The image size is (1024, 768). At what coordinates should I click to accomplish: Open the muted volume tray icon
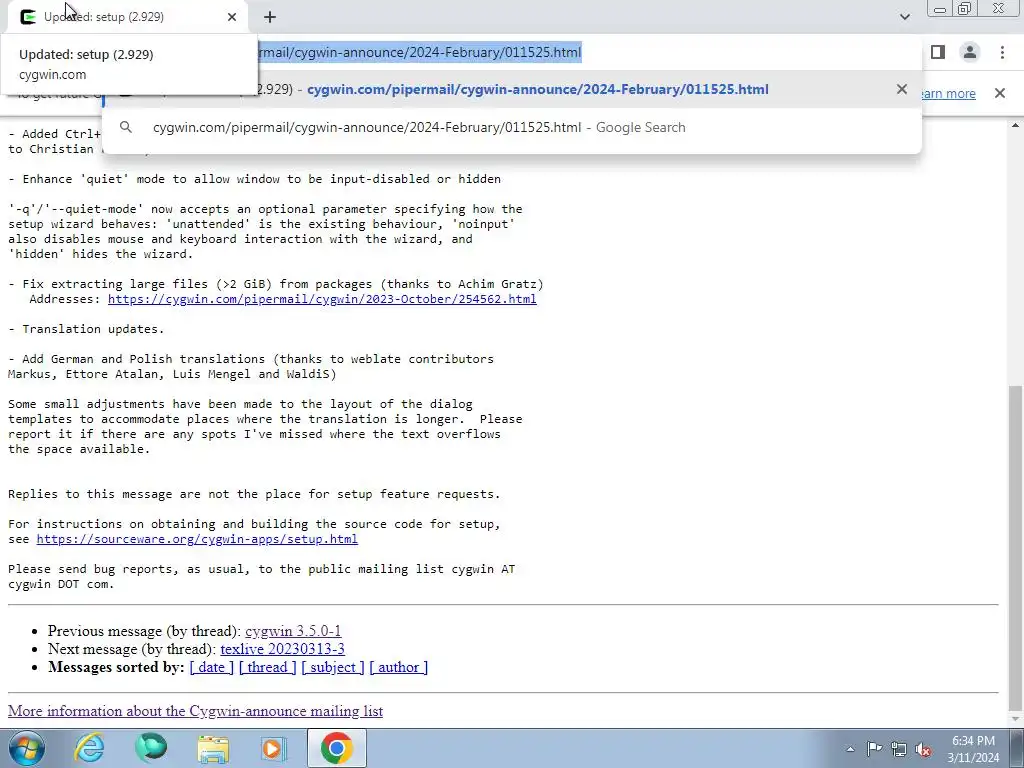(x=923, y=749)
